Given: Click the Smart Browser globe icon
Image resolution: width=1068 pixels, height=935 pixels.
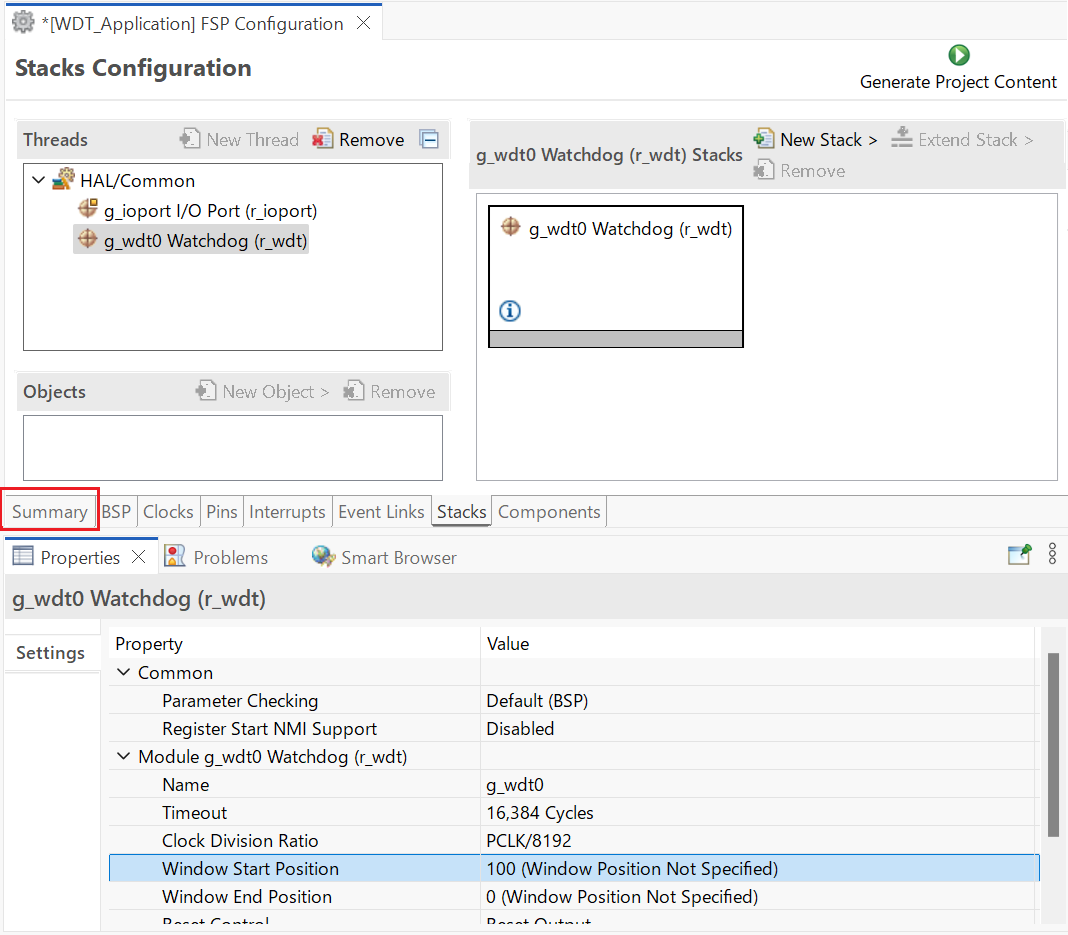Looking at the screenshot, I should click(323, 556).
